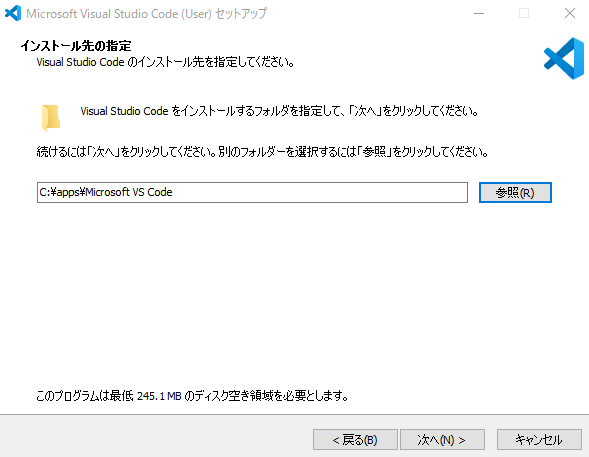
Task: Go back with the 戻る(B) button
Action: pyautogui.click(x=355, y=439)
